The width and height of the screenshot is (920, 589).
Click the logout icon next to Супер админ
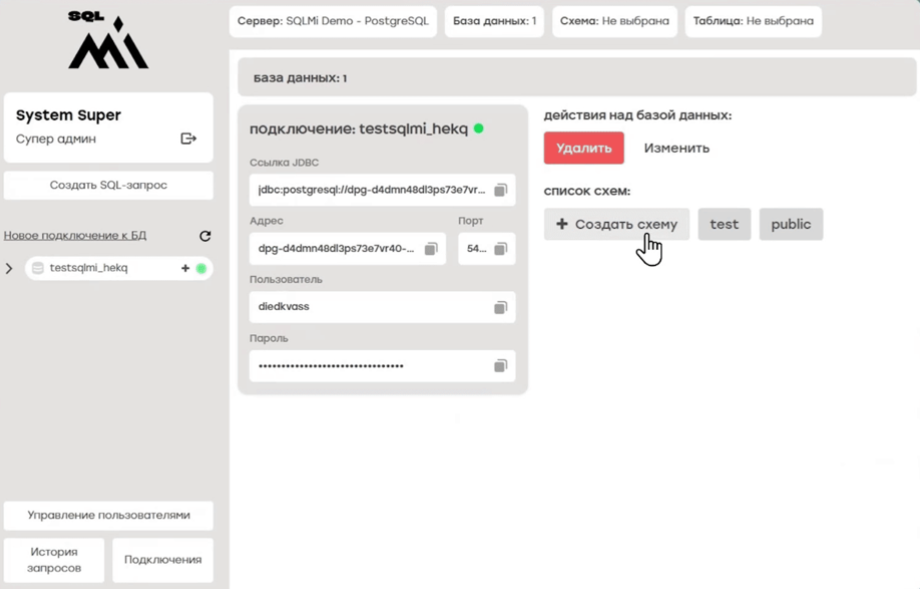(x=188, y=139)
